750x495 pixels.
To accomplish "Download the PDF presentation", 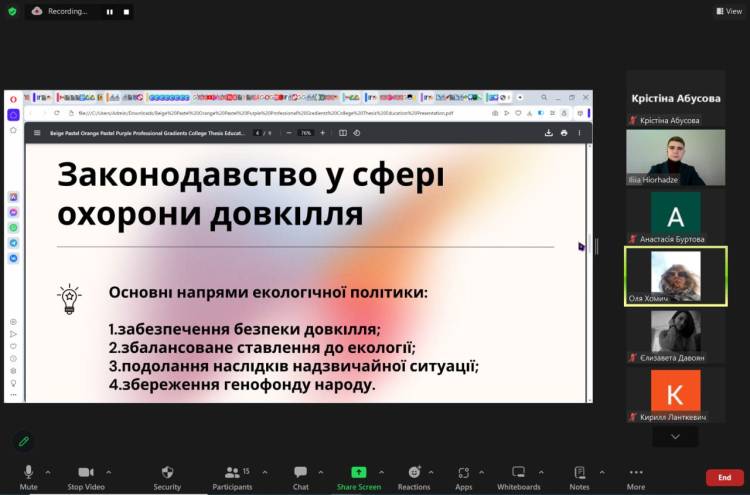I will click(548, 132).
